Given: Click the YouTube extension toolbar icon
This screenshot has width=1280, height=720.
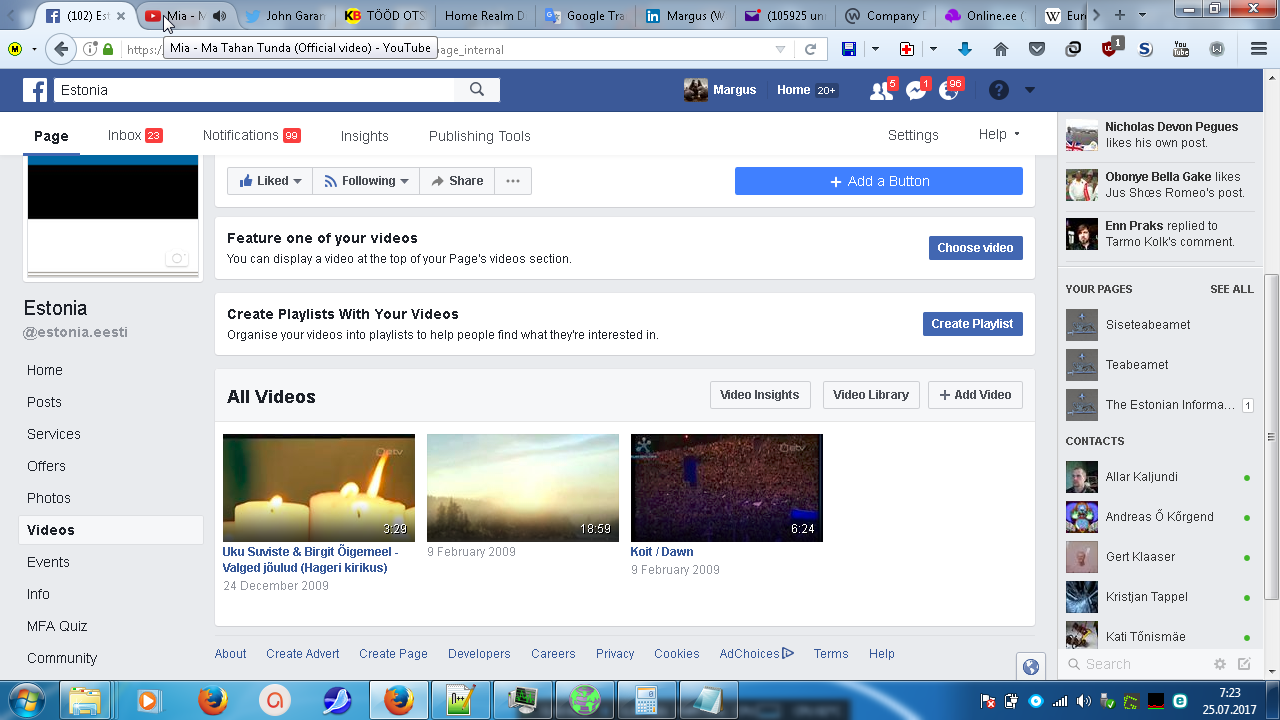Looking at the screenshot, I should [x=1181, y=49].
